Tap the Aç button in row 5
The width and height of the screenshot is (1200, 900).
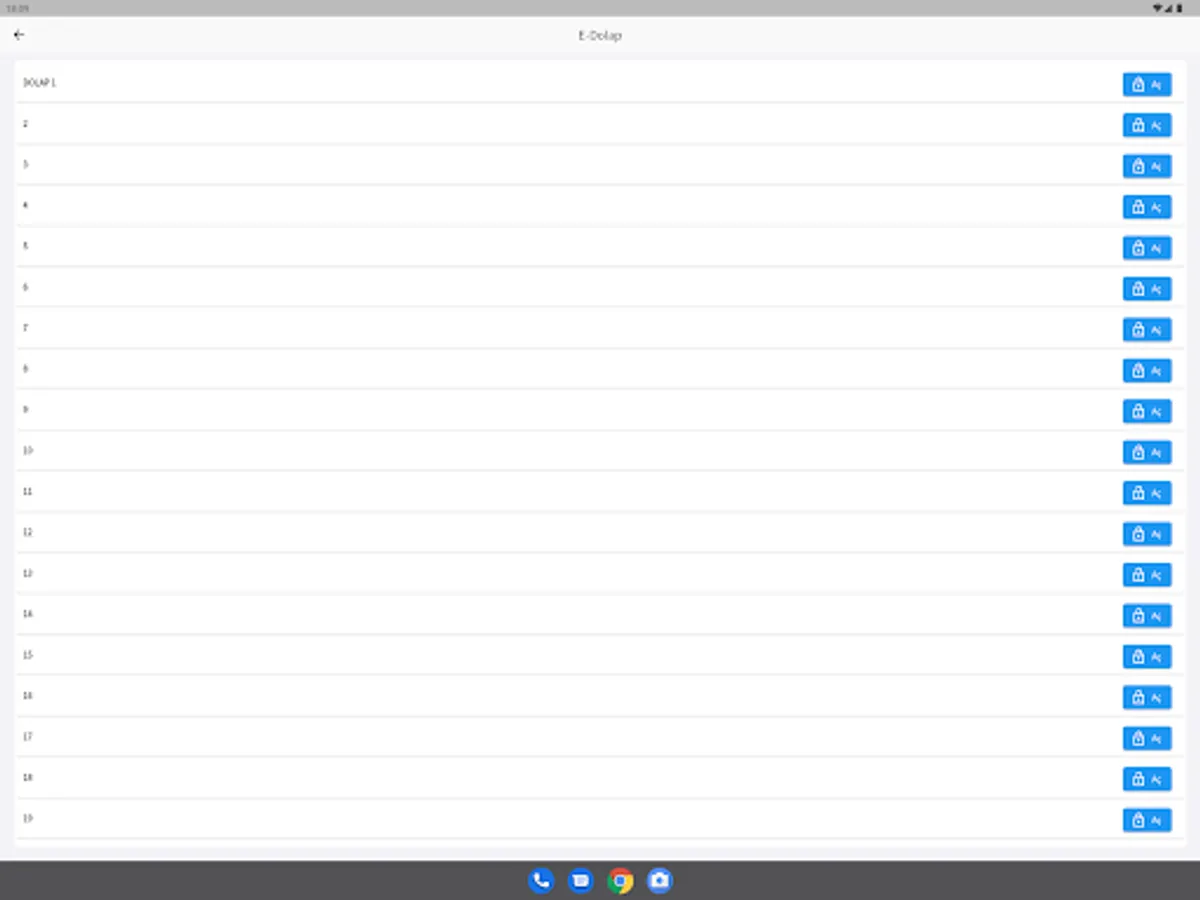[1147, 248]
